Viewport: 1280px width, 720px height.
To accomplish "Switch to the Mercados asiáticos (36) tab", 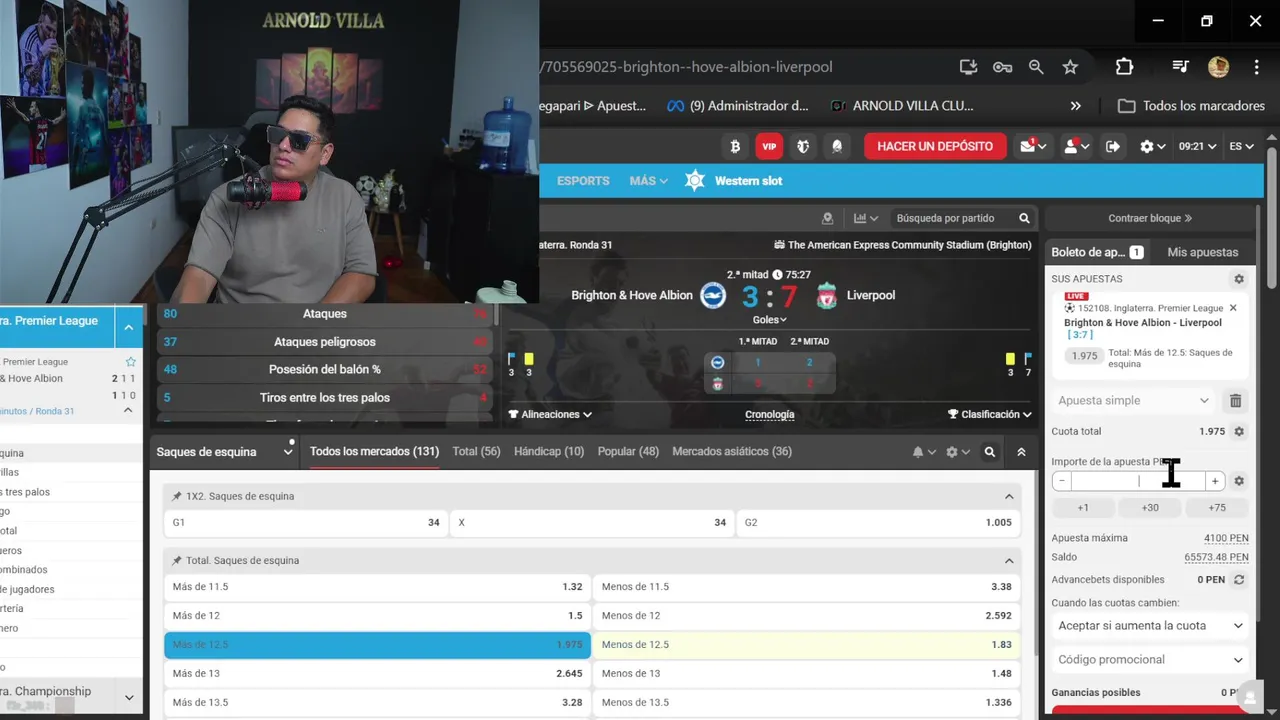I will pyautogui.click(x=732, y=451).
